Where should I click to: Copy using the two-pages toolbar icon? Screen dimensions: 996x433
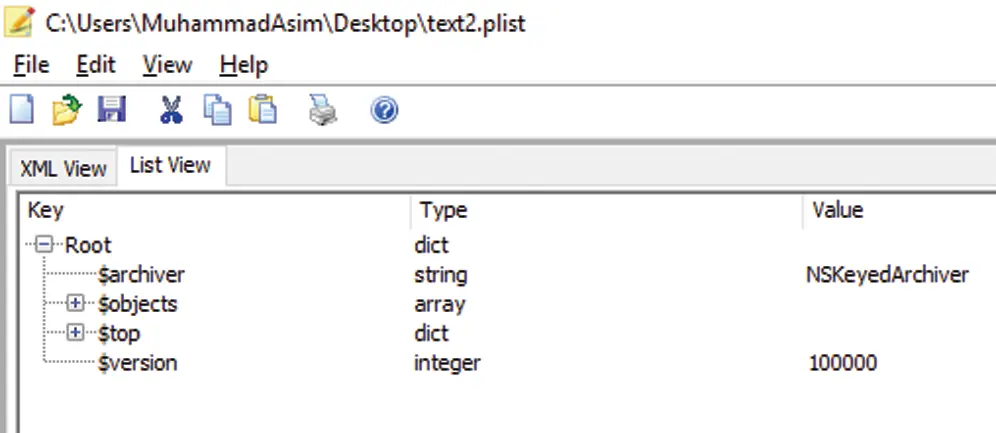217,109
